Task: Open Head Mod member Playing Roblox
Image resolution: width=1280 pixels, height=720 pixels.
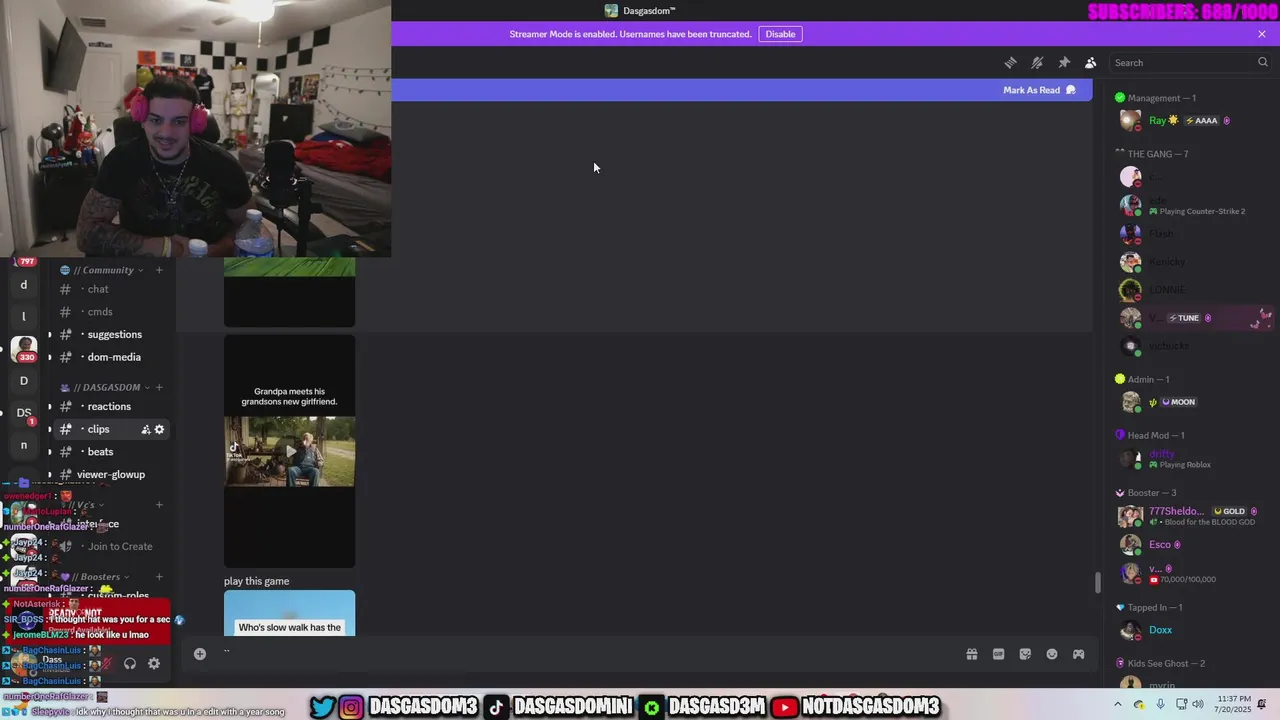Action: pyautogui.click(x=1195, y=459)
